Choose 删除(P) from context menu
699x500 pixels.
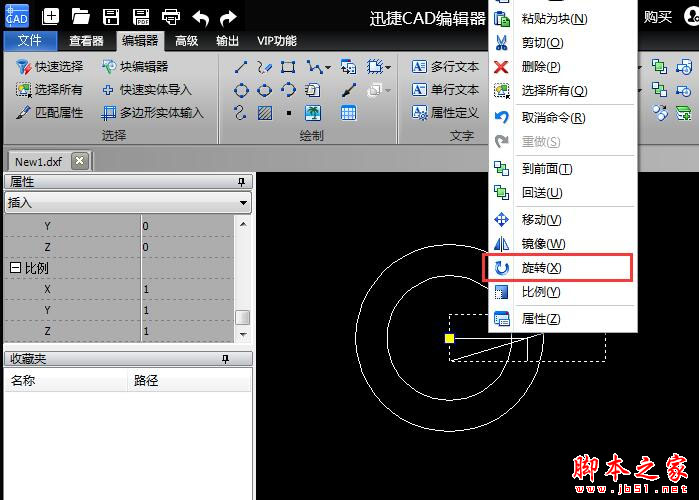[x=563, y=67]
